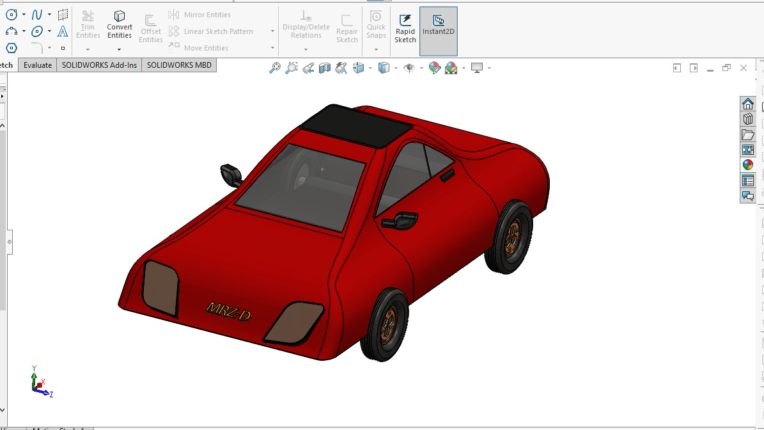Viewport: 764px width, 430px height.
Task: Open View Palette task pane tab
Action: (748, 150)
